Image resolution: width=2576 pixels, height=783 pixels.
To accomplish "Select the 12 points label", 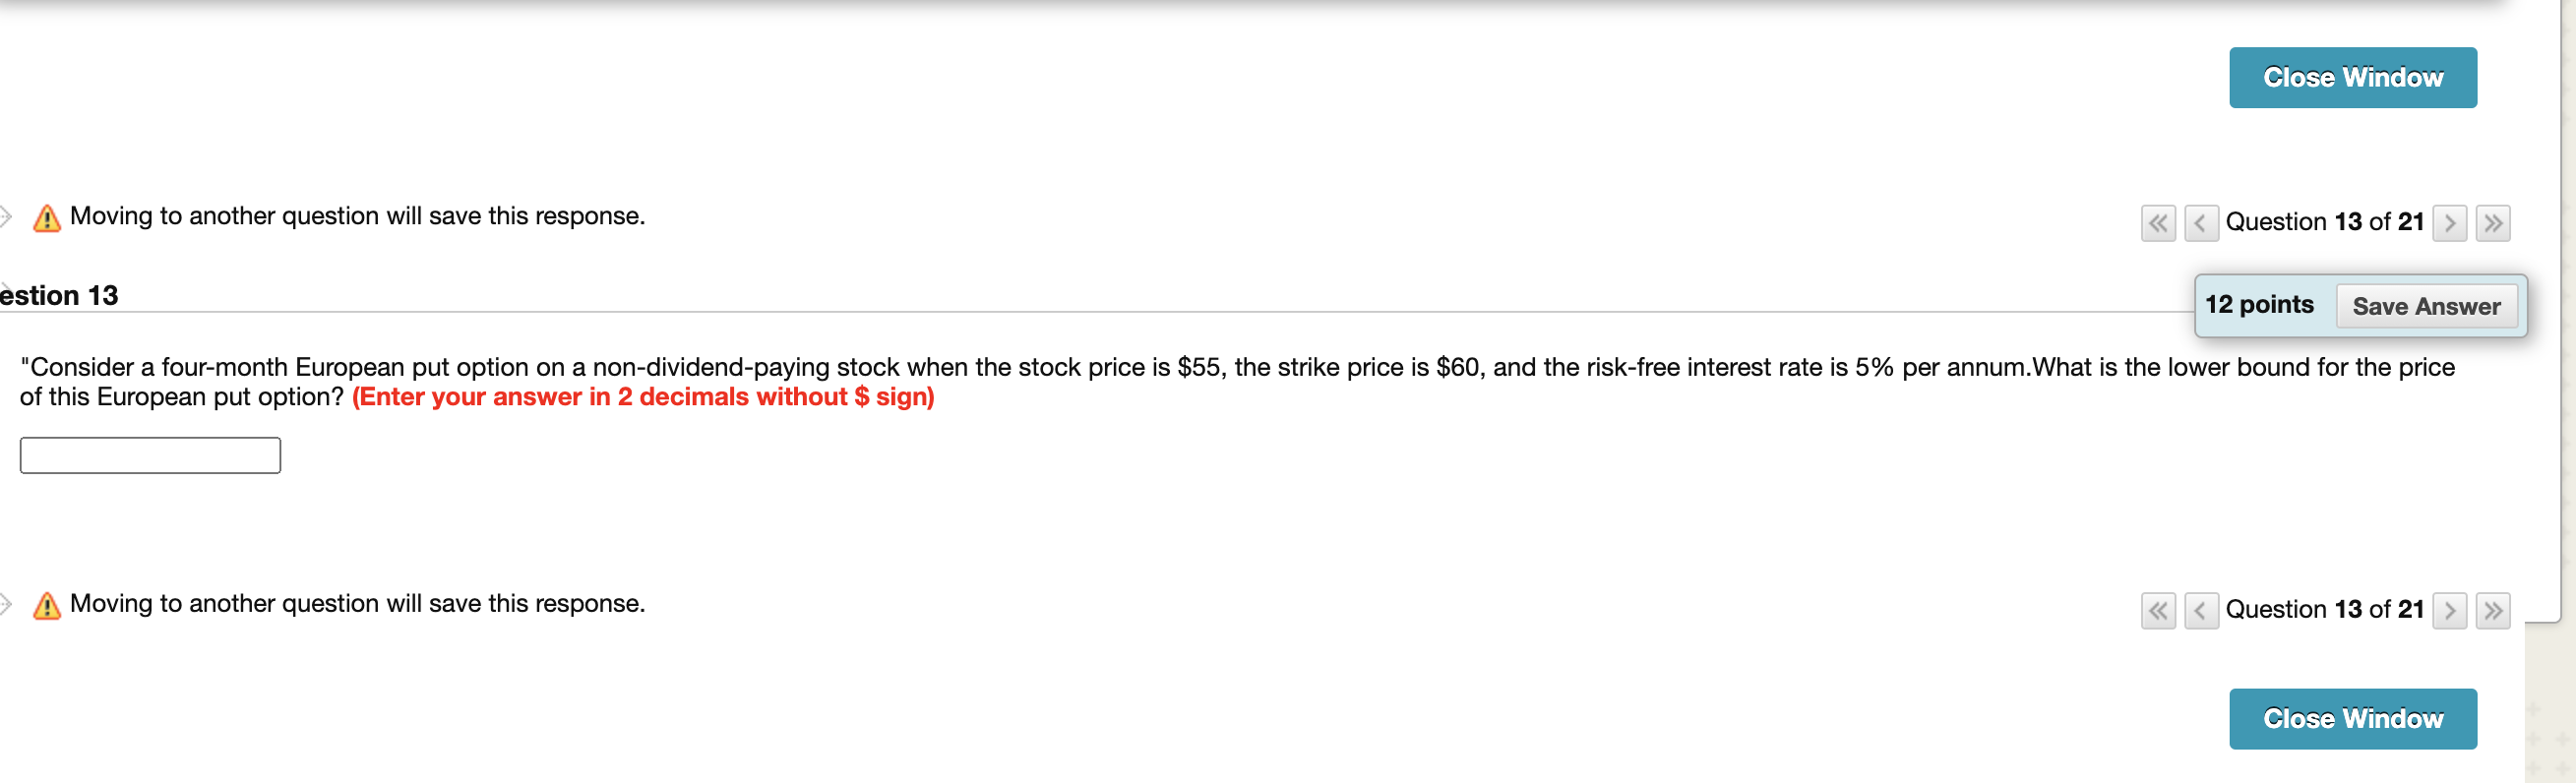I will point(2259,305).
